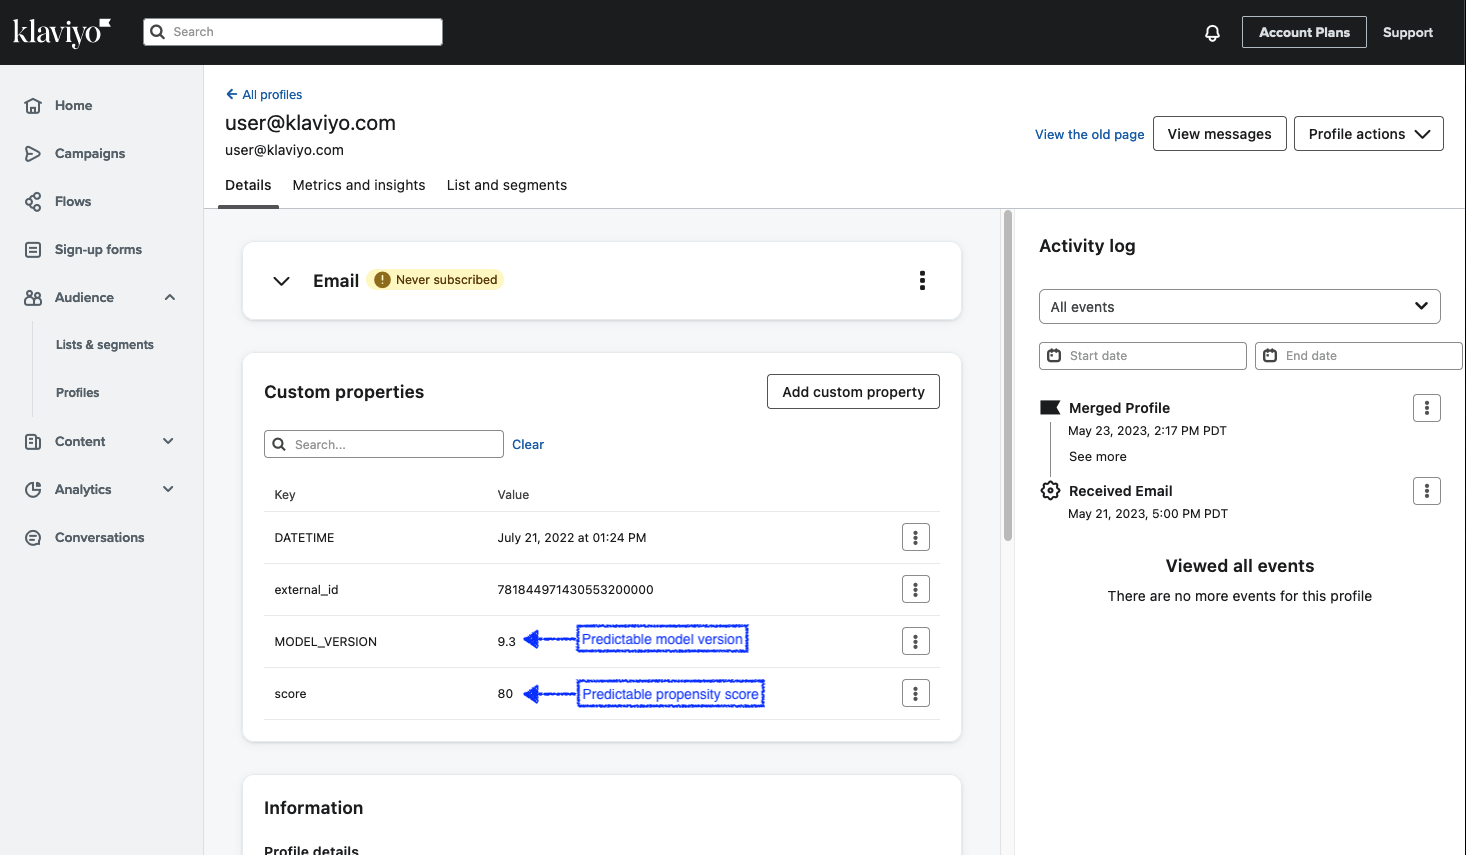Image resolution: width=1466 pixels, height=855 pixels.
Task: Click the Merged Profile flag icon
Action: point(1050,408)
